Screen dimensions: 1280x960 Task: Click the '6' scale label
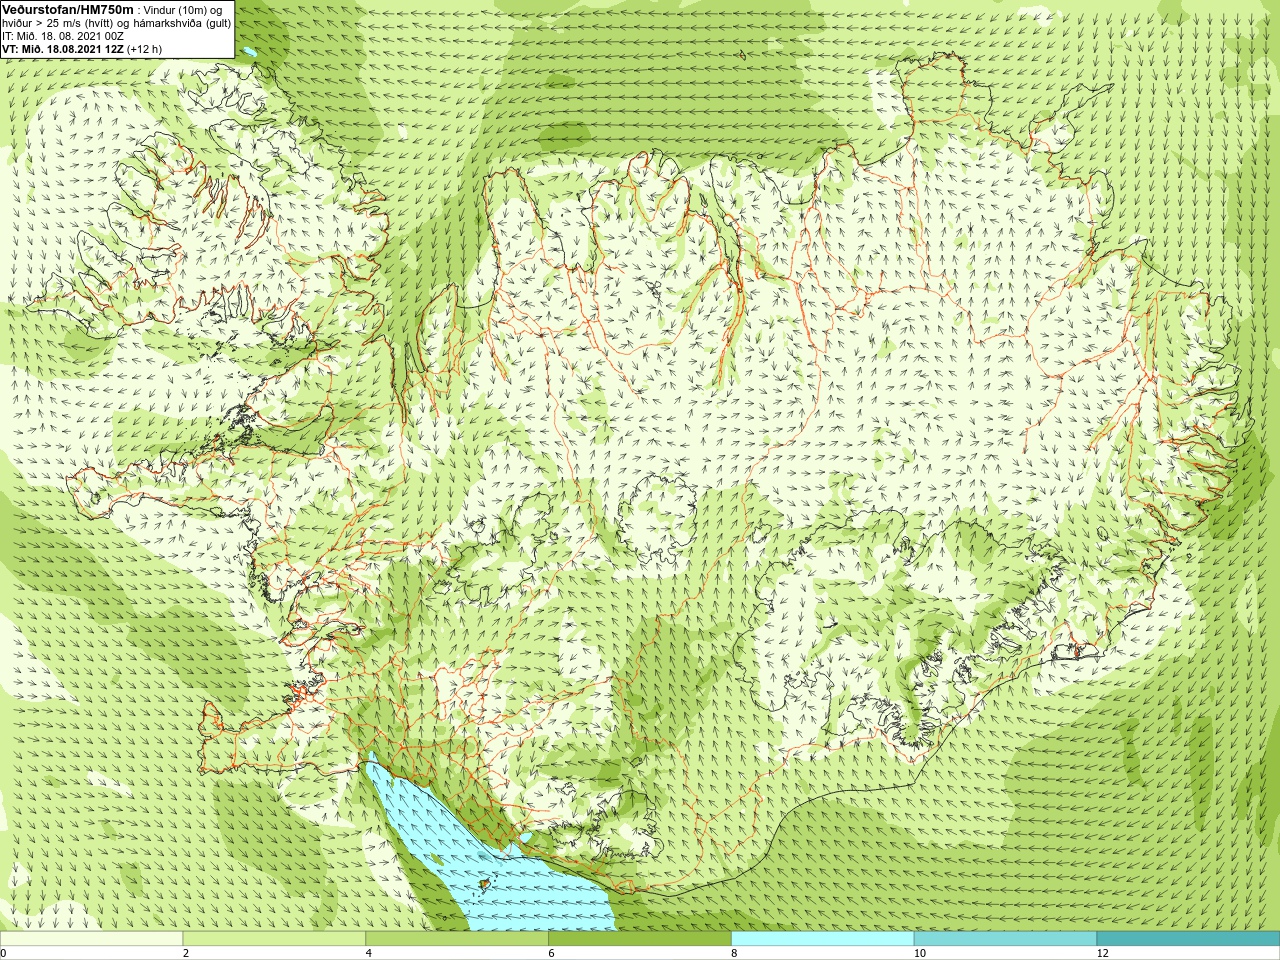tap(552, 953)
